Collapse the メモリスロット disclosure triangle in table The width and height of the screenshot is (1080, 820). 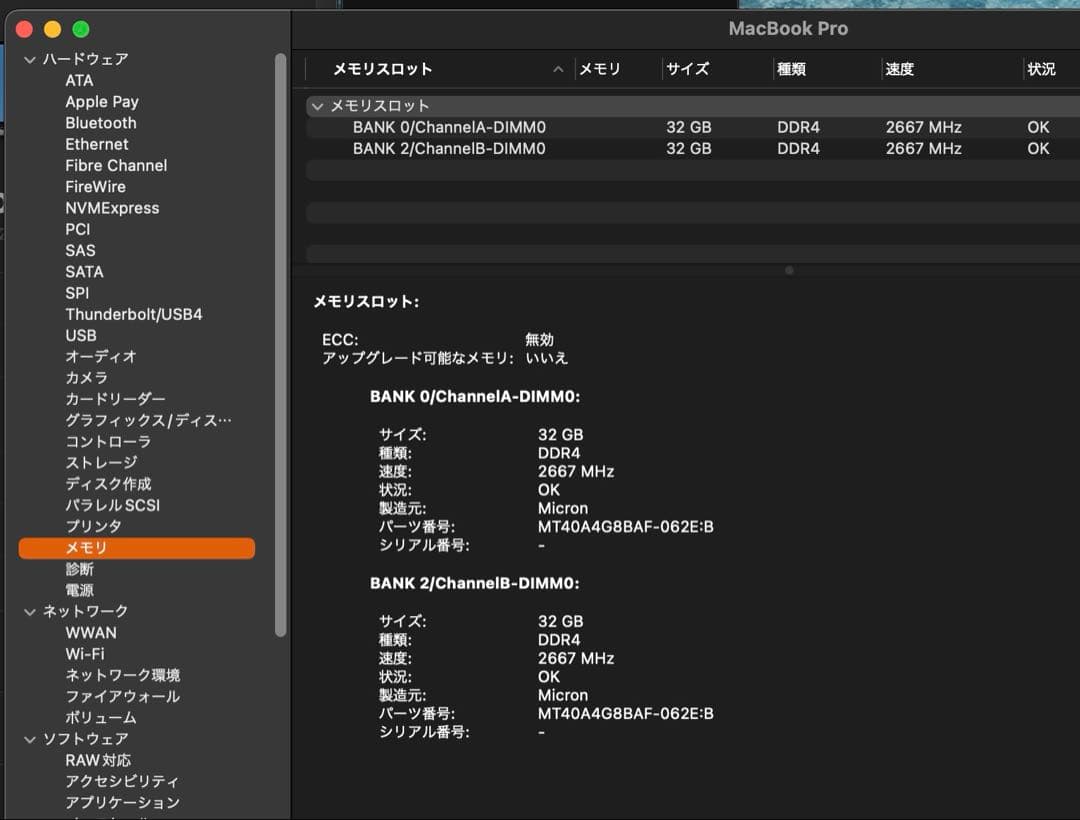[x=318, y=105]
